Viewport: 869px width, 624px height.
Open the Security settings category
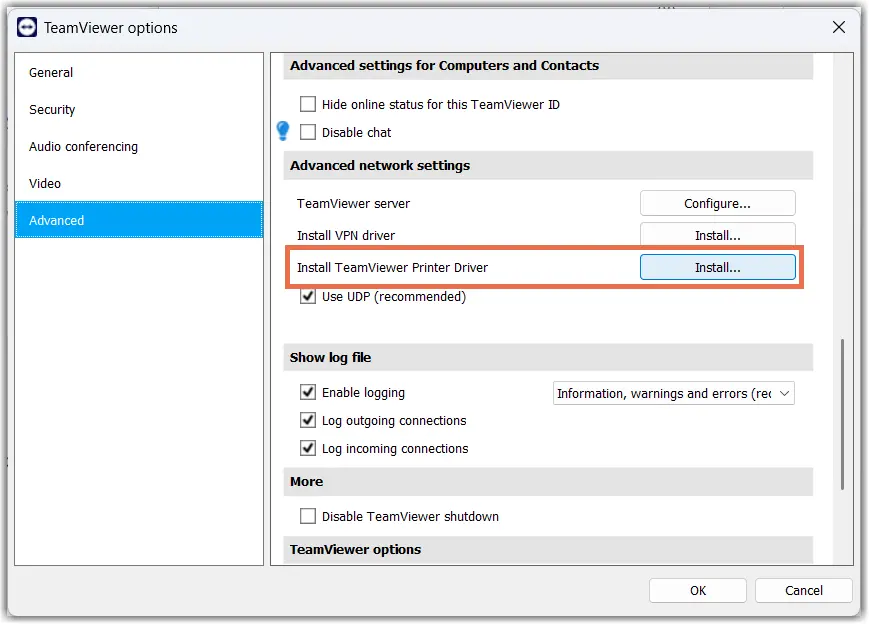coord(139,110)
